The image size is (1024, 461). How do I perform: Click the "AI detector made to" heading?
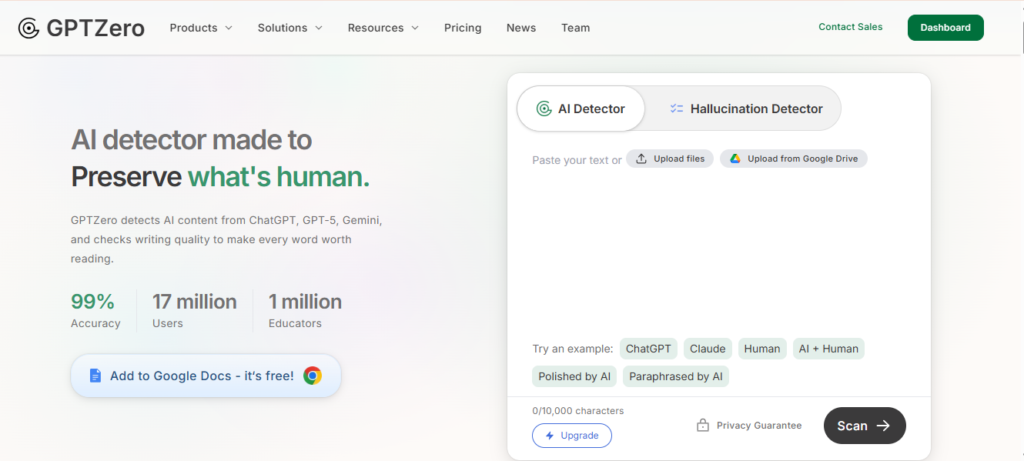click(x=191, y=139)
